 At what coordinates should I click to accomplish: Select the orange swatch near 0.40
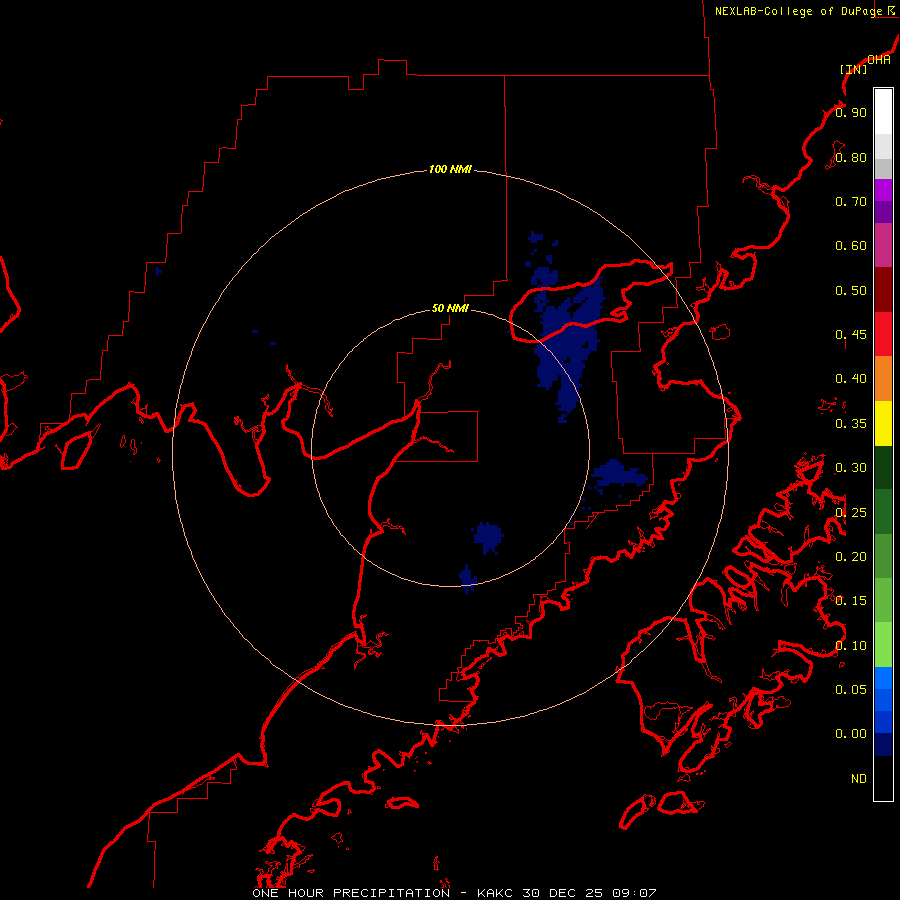[883, 378]
